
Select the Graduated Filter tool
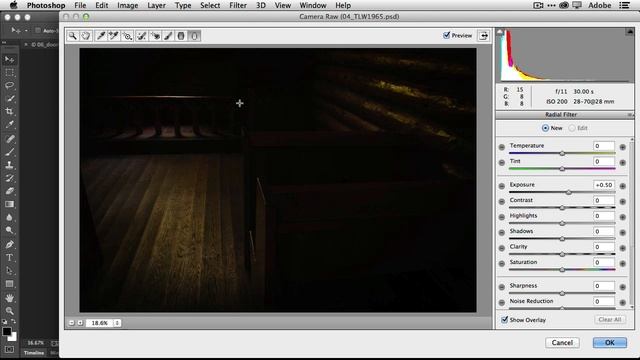tap(181, 36)
